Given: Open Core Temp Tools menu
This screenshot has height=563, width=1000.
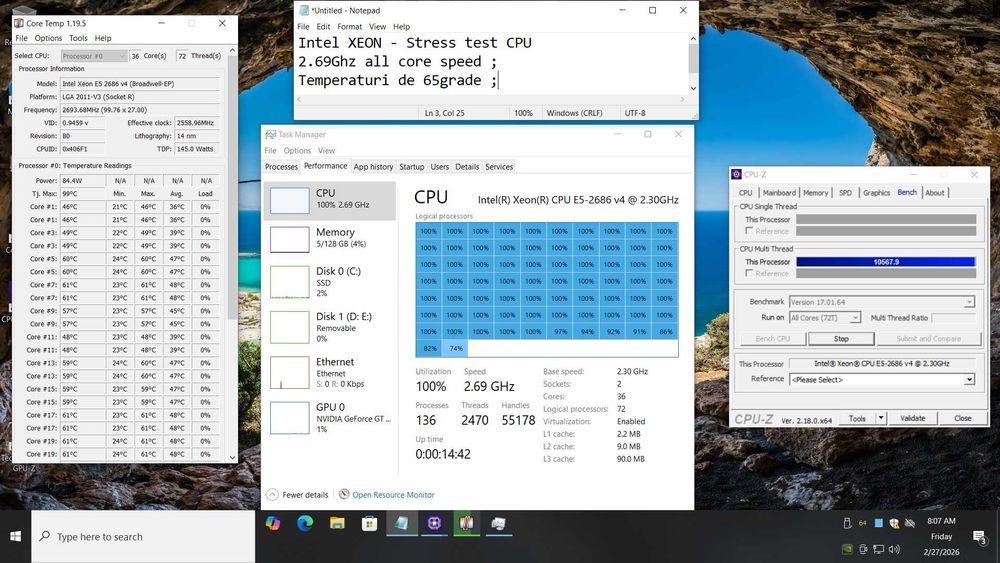Looking at the screenshot, I should point(78,38).
